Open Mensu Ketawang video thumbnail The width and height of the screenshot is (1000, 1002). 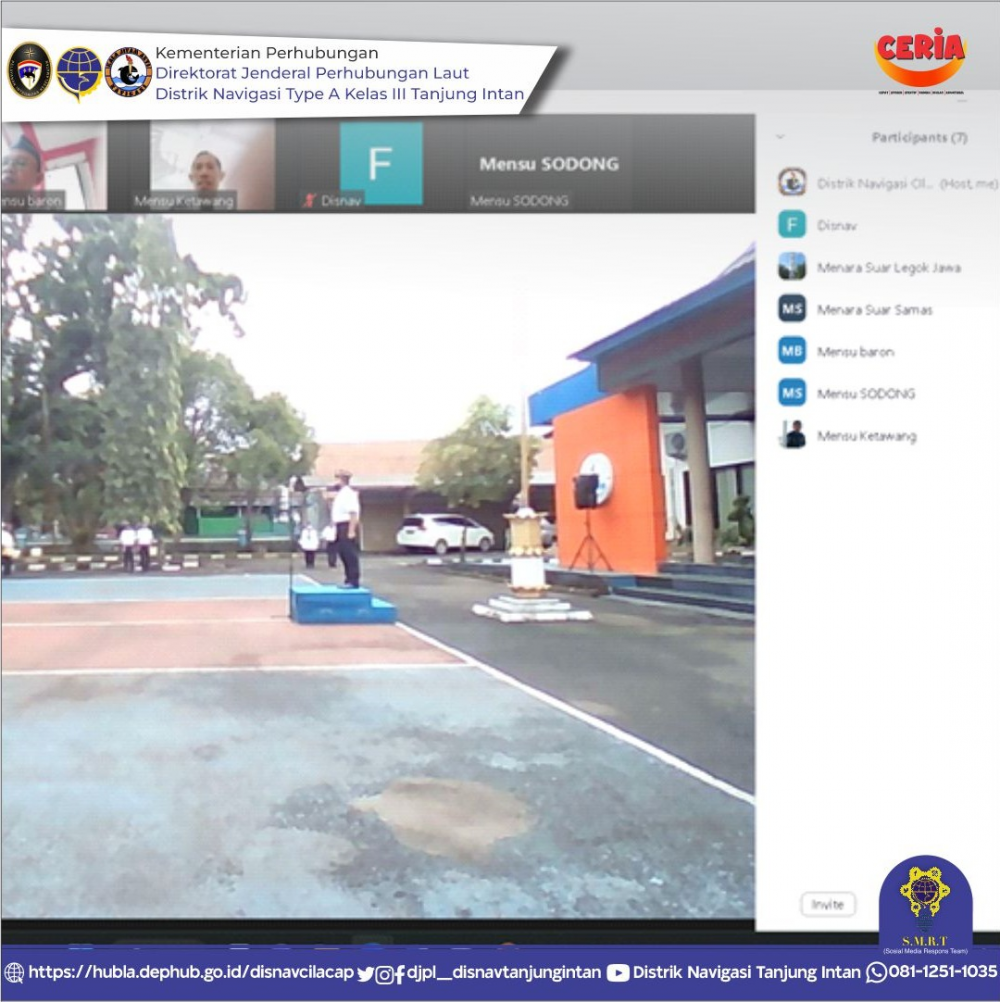click(212, 166)
